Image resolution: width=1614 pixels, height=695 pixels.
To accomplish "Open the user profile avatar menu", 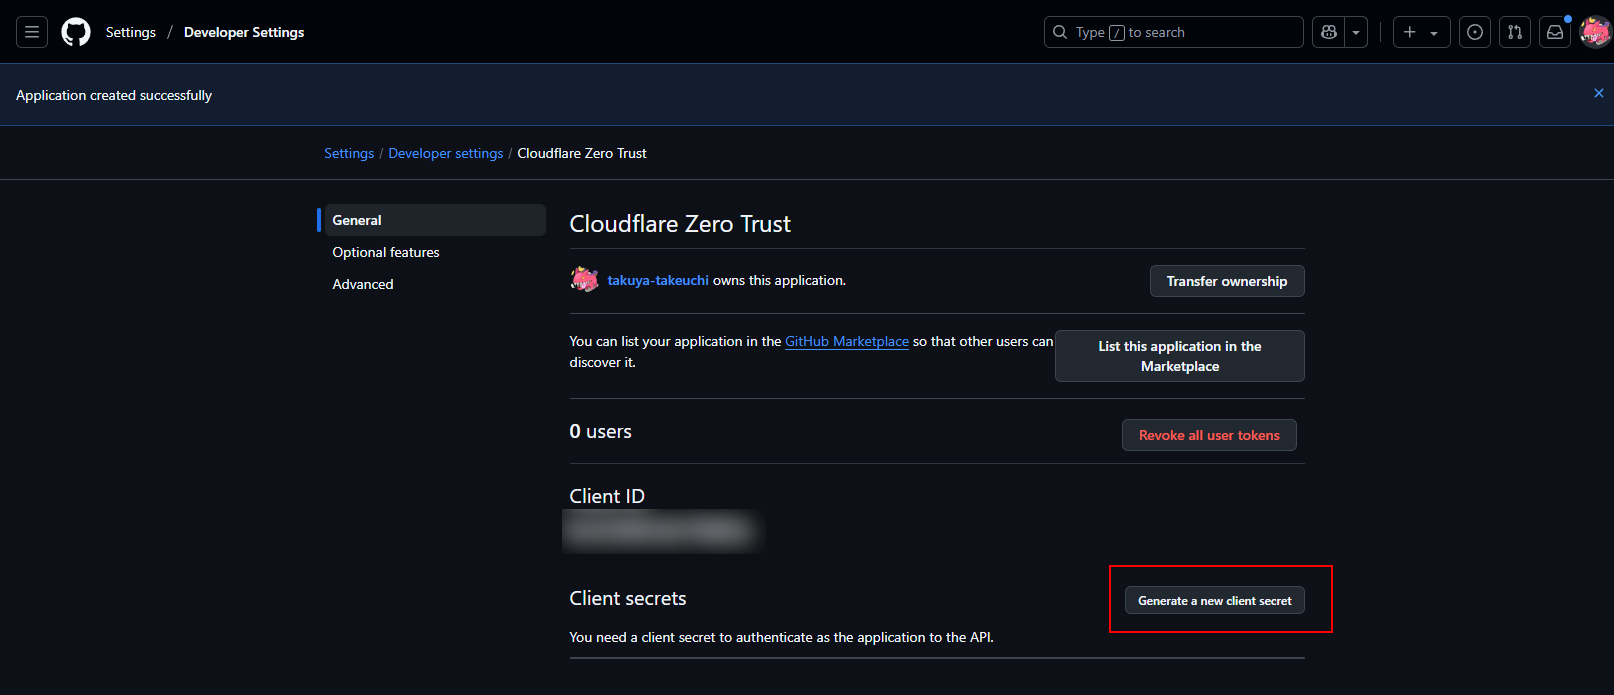I will [x=1595, y=32].
